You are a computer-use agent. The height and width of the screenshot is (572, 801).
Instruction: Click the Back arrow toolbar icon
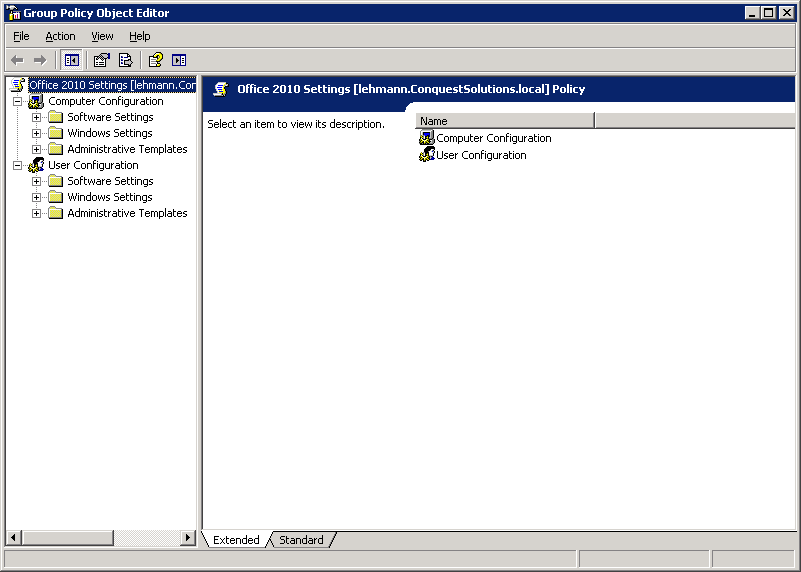point(17,60)
